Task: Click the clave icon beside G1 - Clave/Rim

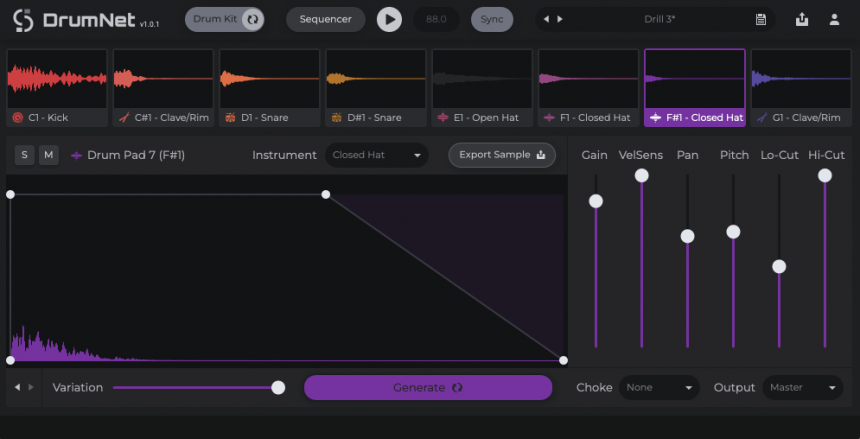Action: pos(762,117)
